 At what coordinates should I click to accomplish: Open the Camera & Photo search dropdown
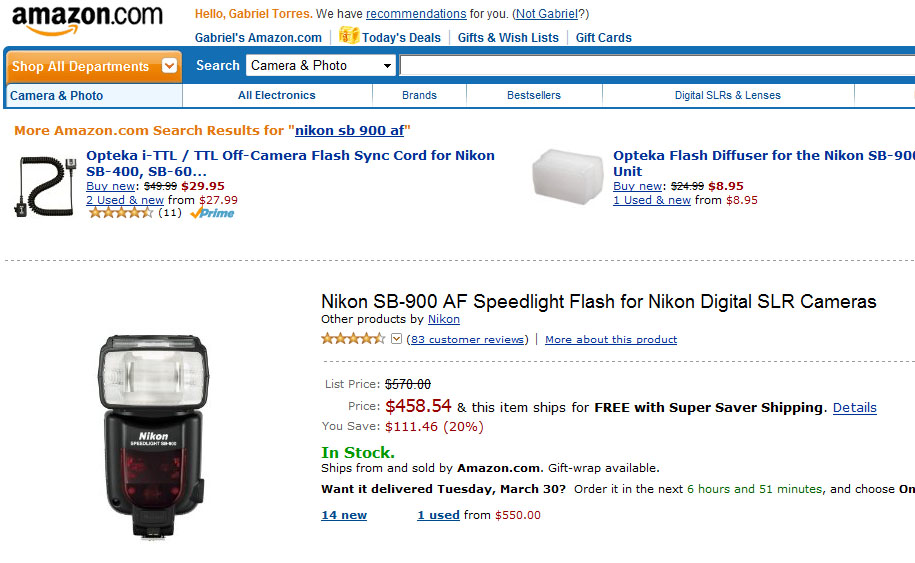[x=321, y=66]
